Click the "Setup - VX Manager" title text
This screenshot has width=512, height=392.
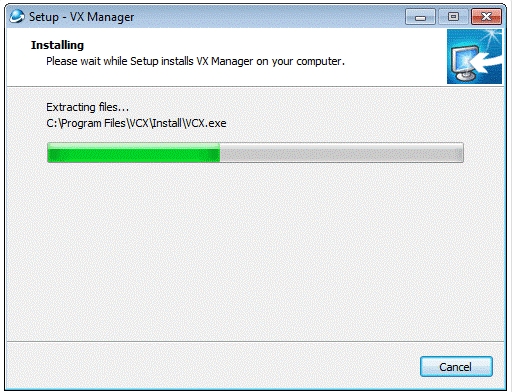pyautogui.click(x=81, y=17)
